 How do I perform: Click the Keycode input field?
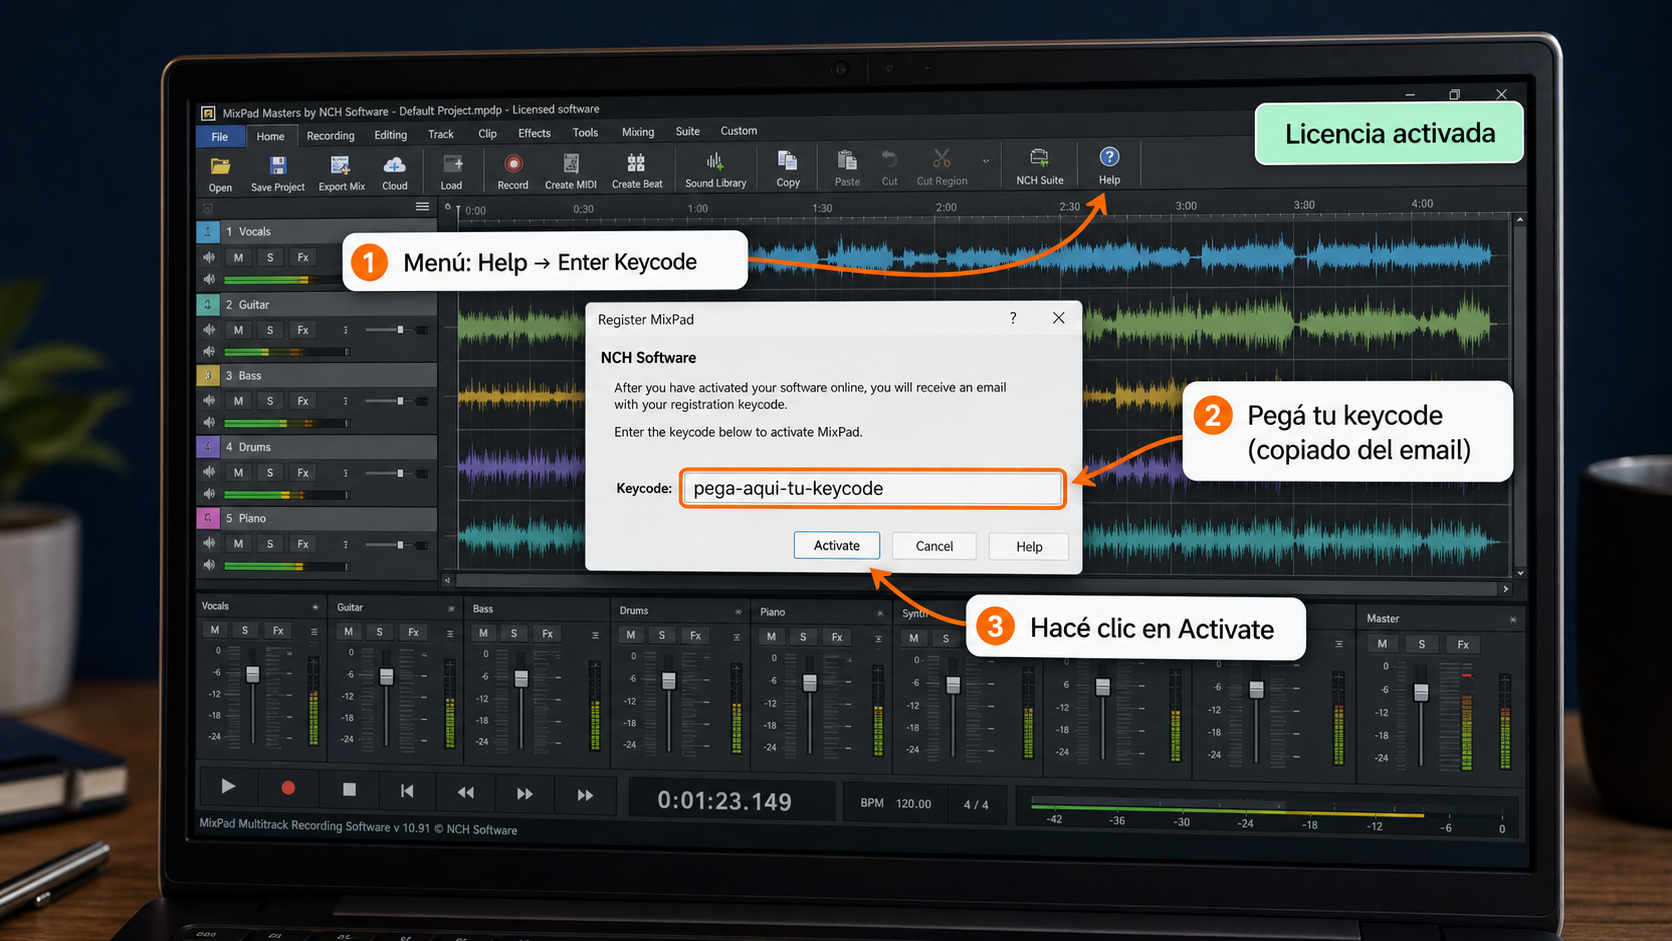pyautogui.click(x=872, y=488)
